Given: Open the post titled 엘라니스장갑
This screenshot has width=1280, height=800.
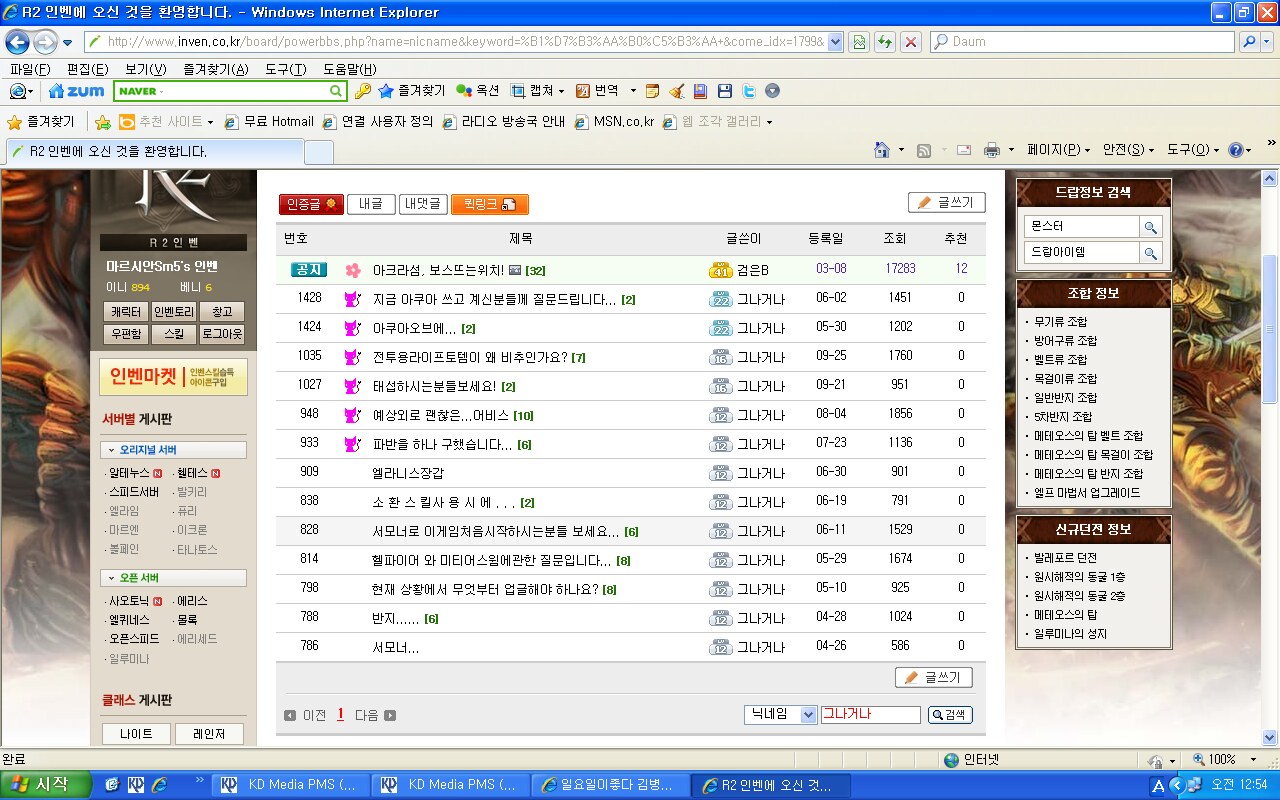Looking at the screenshot, I should 407,473.
